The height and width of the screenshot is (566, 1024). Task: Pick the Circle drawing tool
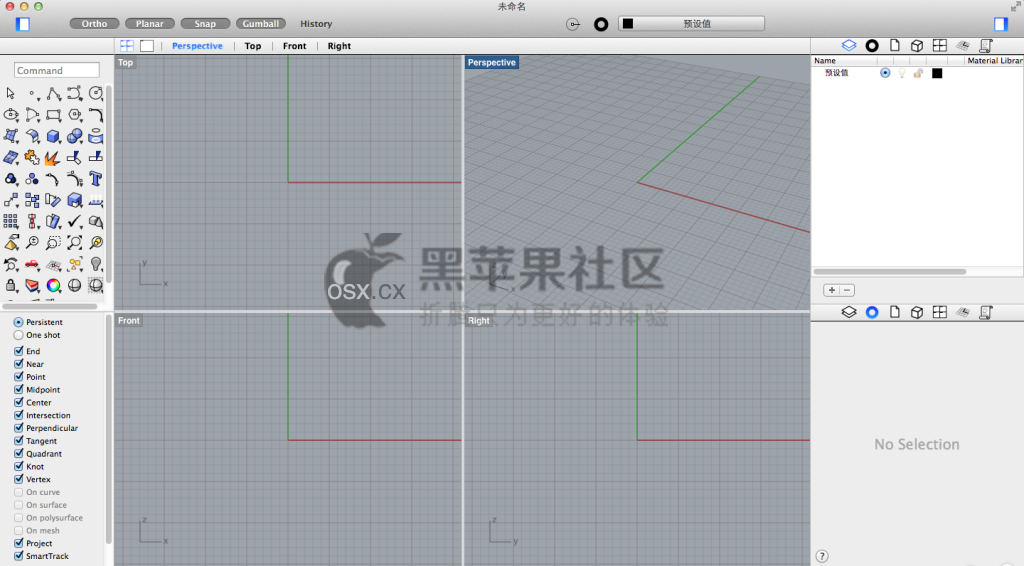95,93
